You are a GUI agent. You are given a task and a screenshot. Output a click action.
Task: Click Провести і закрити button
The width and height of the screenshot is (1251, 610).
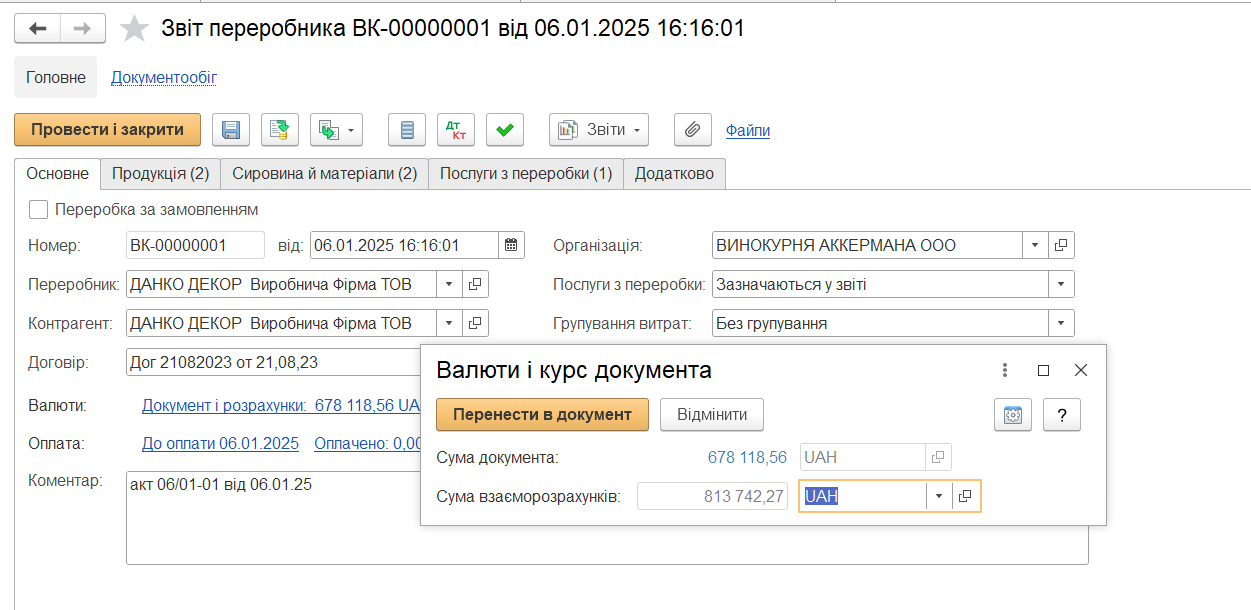[107, 130]
